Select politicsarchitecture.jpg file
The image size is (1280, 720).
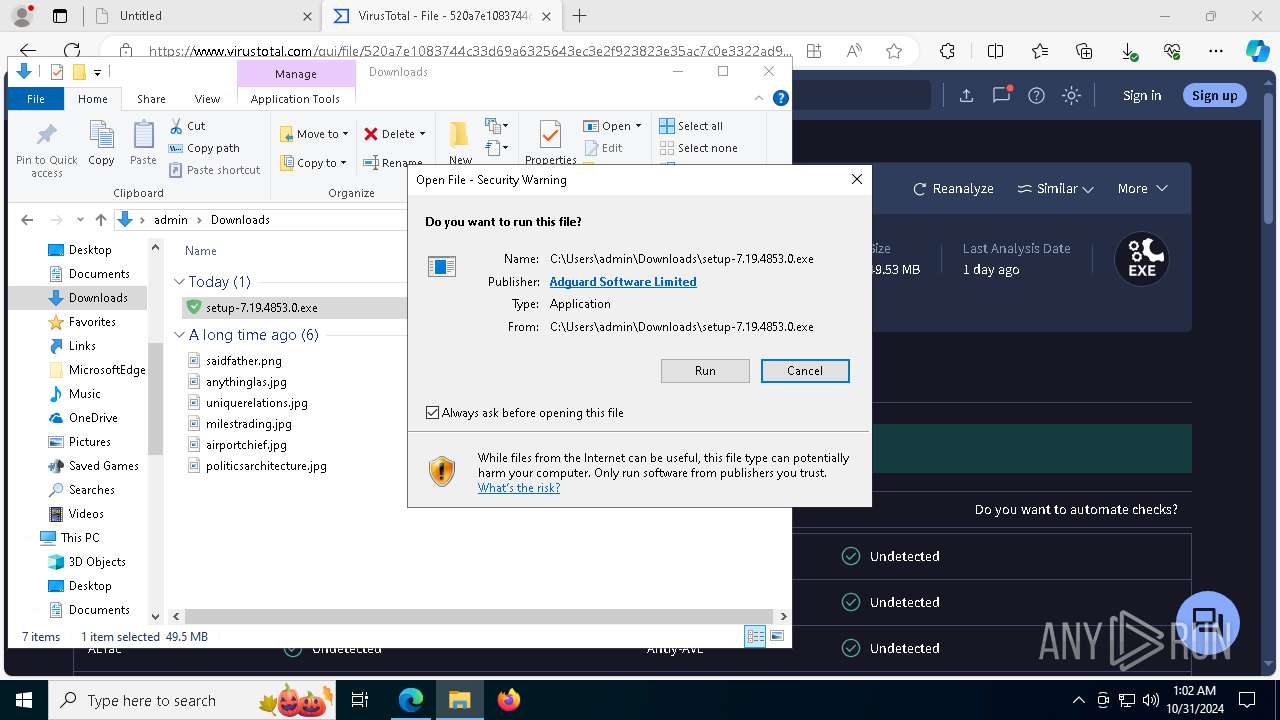point(266,466)
